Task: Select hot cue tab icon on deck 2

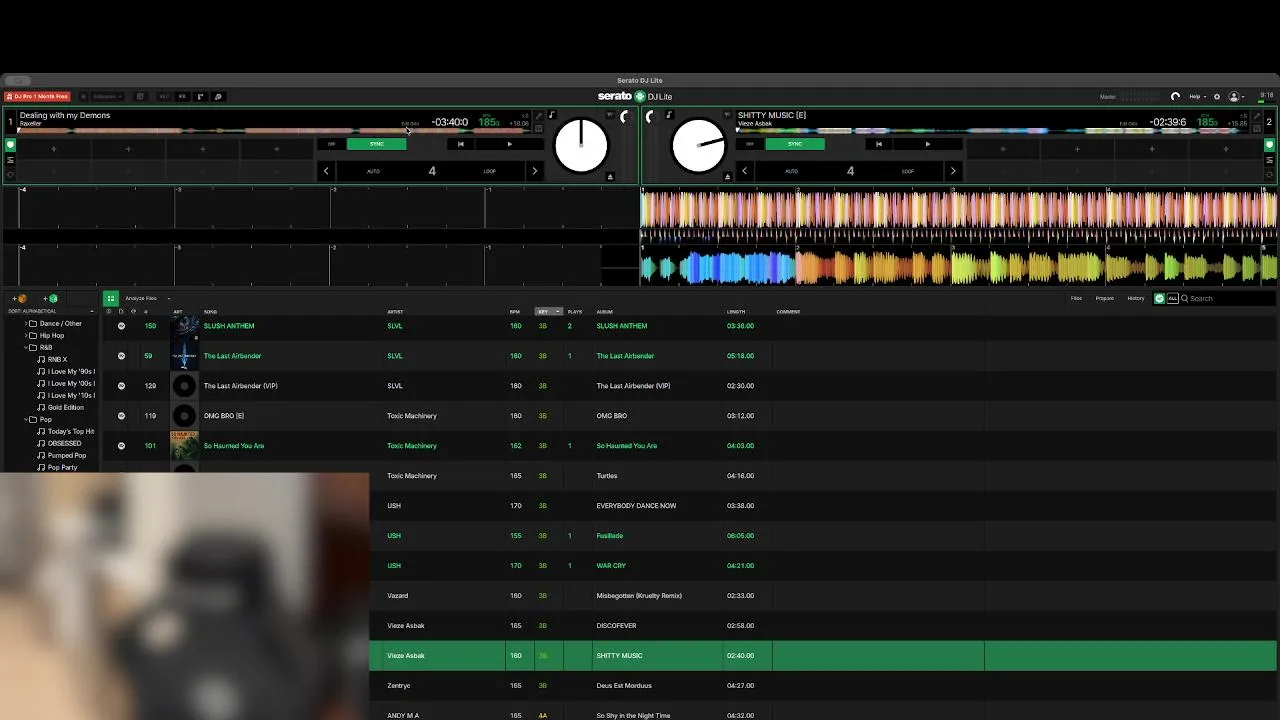Action: [1269, 145]
